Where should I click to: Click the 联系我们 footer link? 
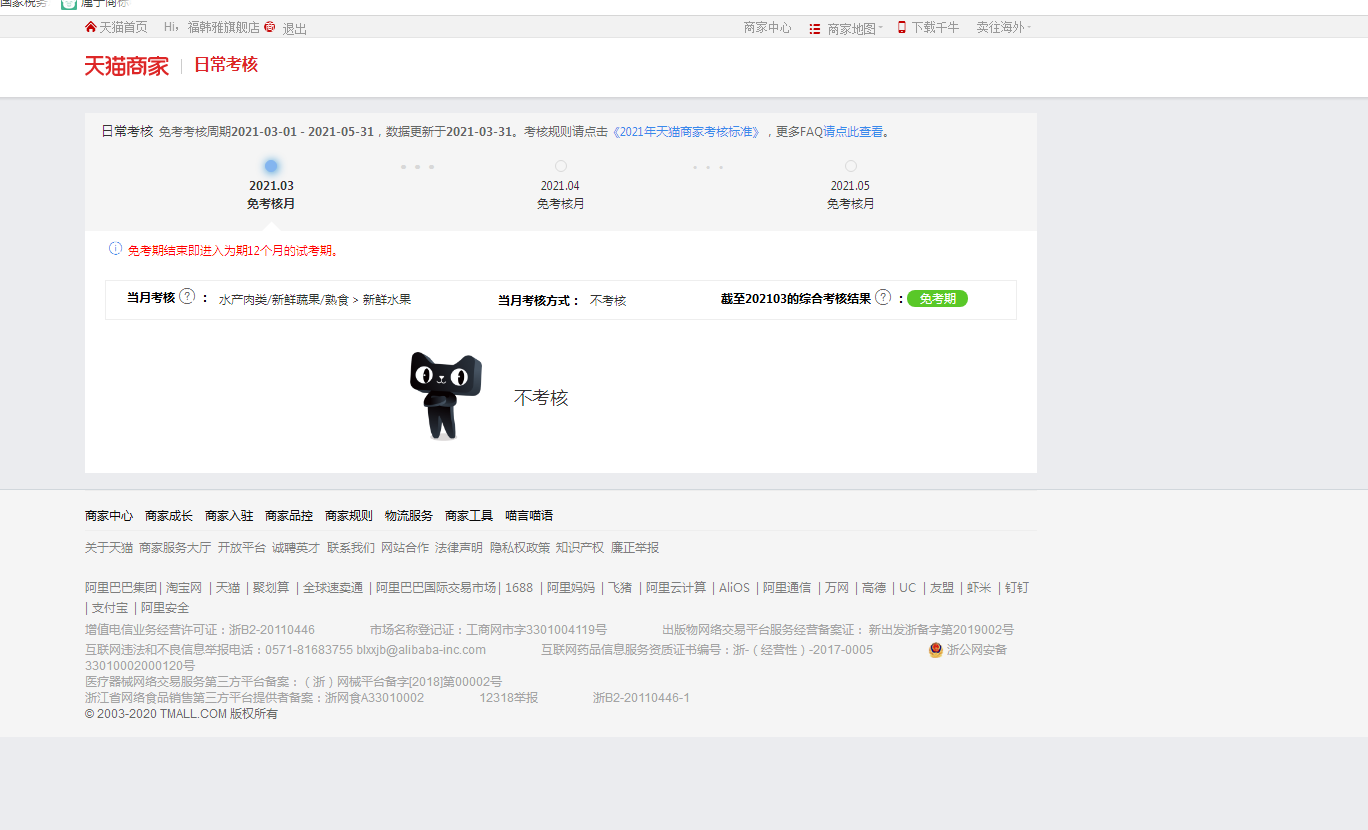pos(351,548)
